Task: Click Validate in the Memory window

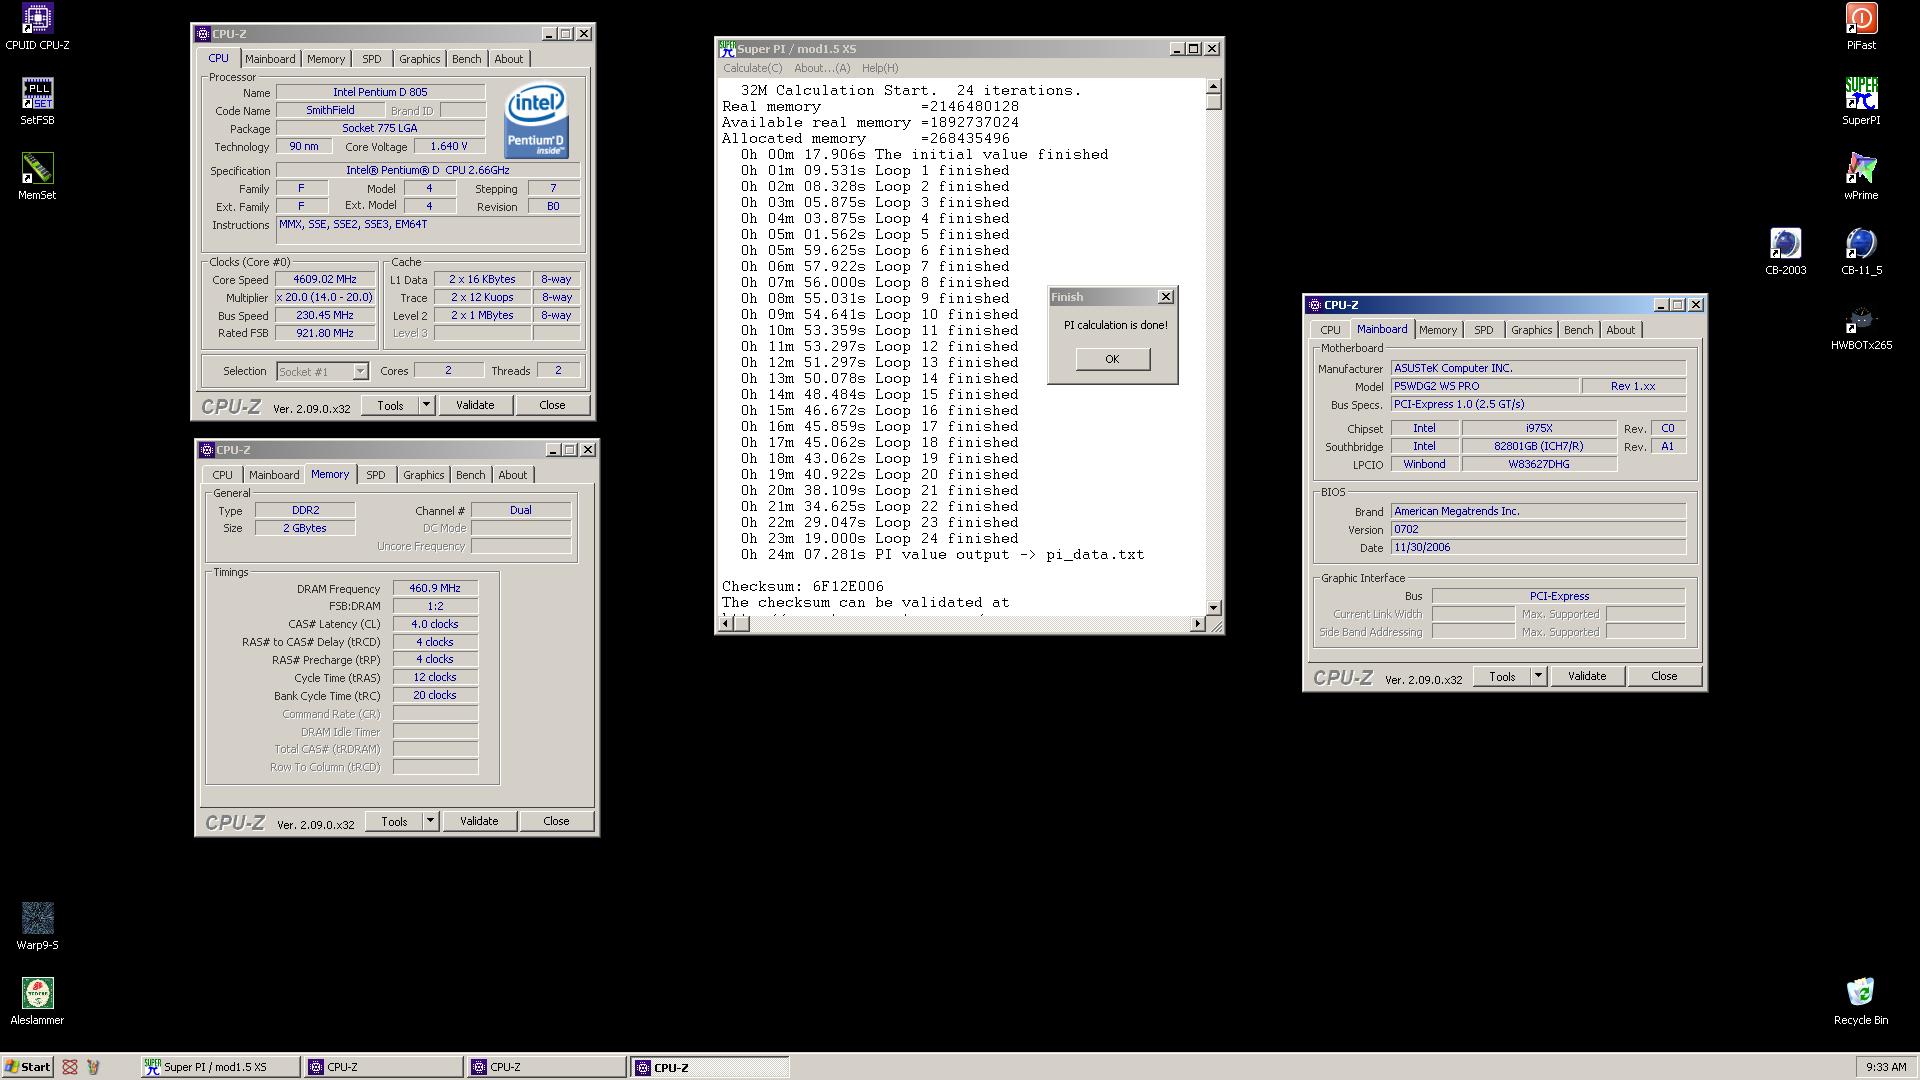Action: click(x=479, y=821)
